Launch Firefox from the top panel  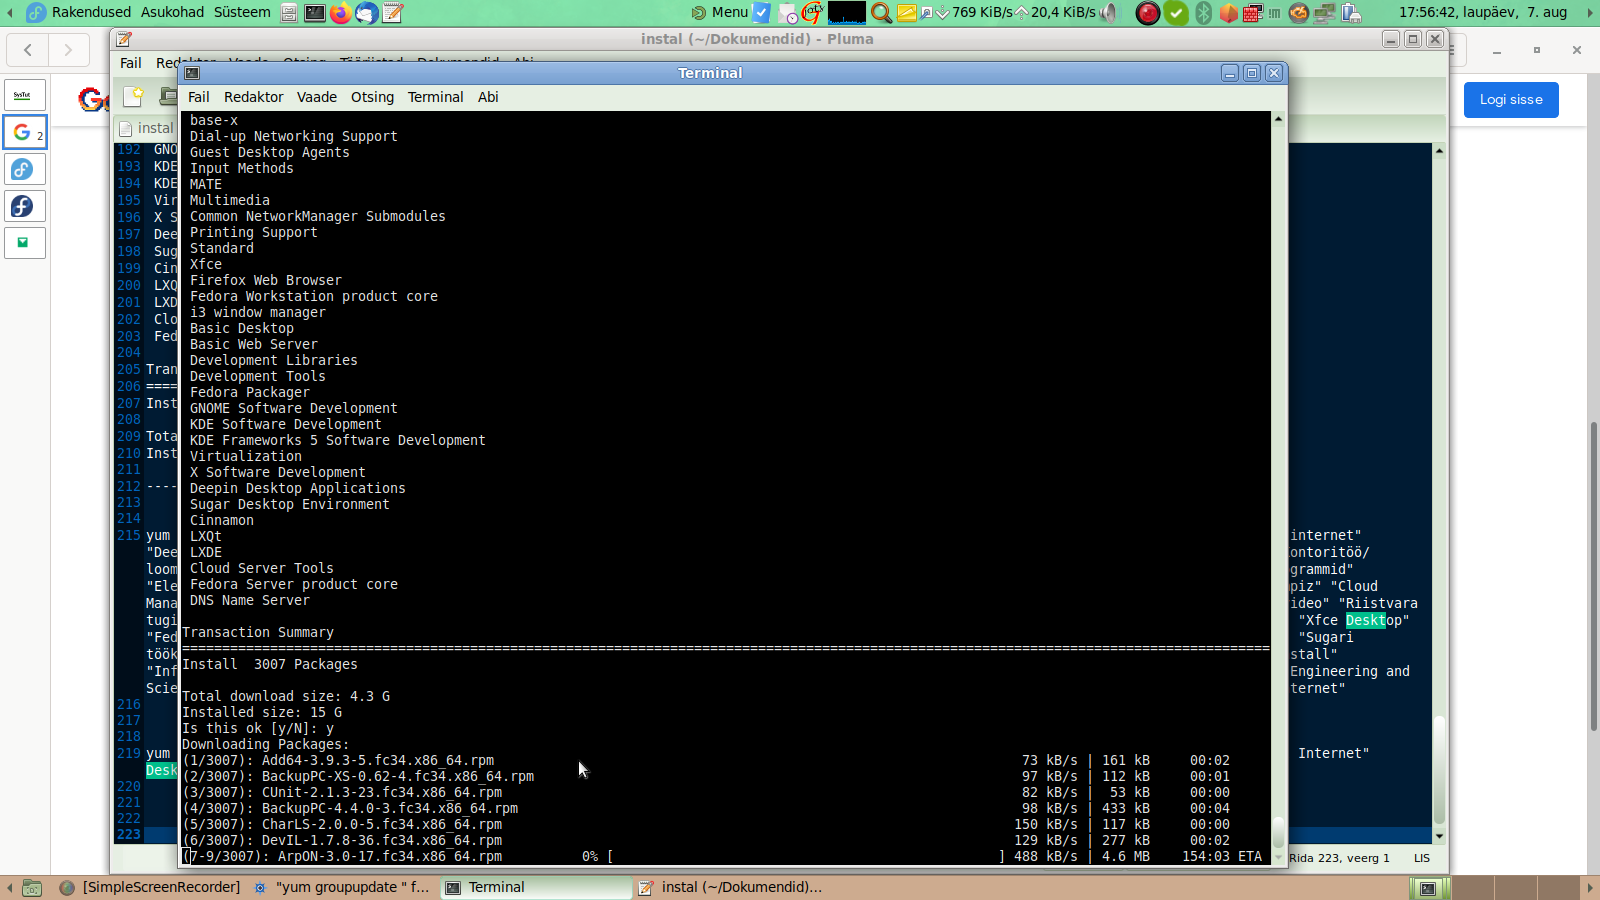pos(341,12)
